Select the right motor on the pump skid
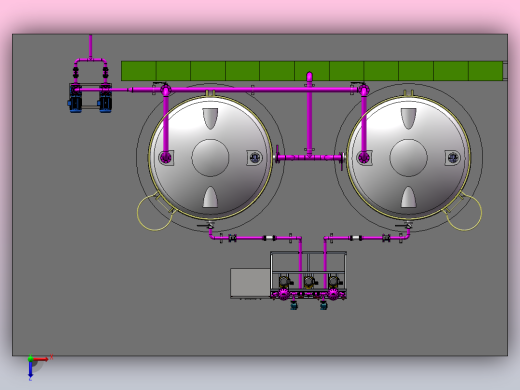 click(334, 282)
